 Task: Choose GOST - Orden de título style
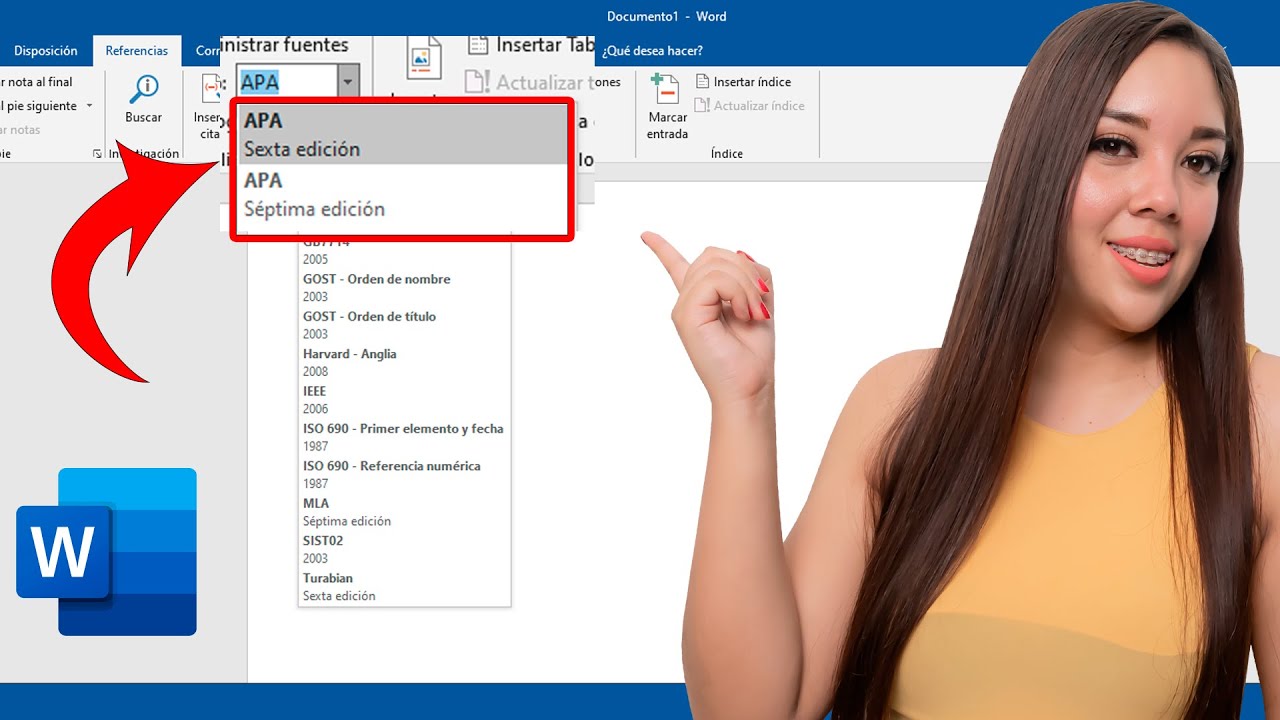(x=404, y=324)
